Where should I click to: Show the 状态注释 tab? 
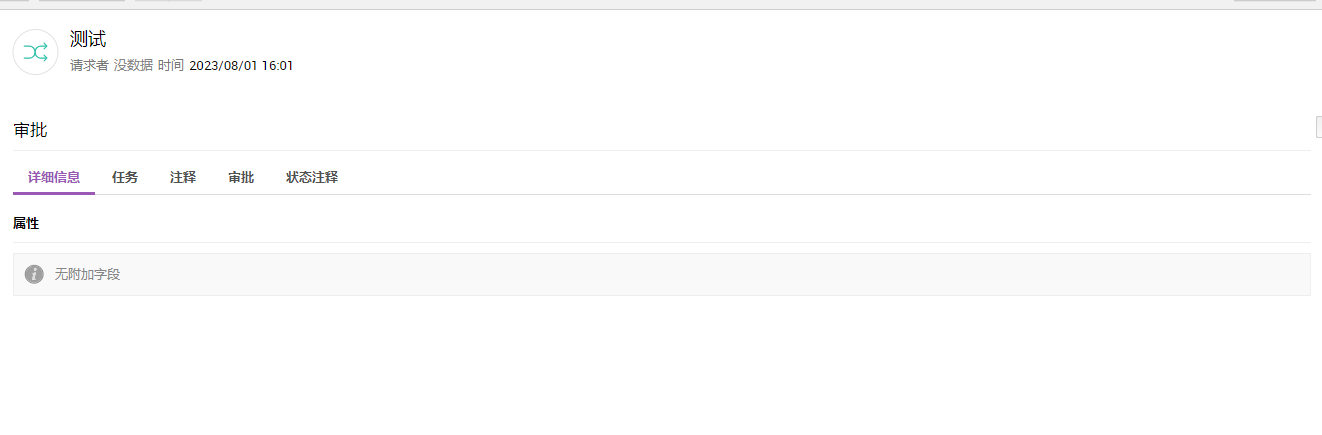click(x=312, y=178)
